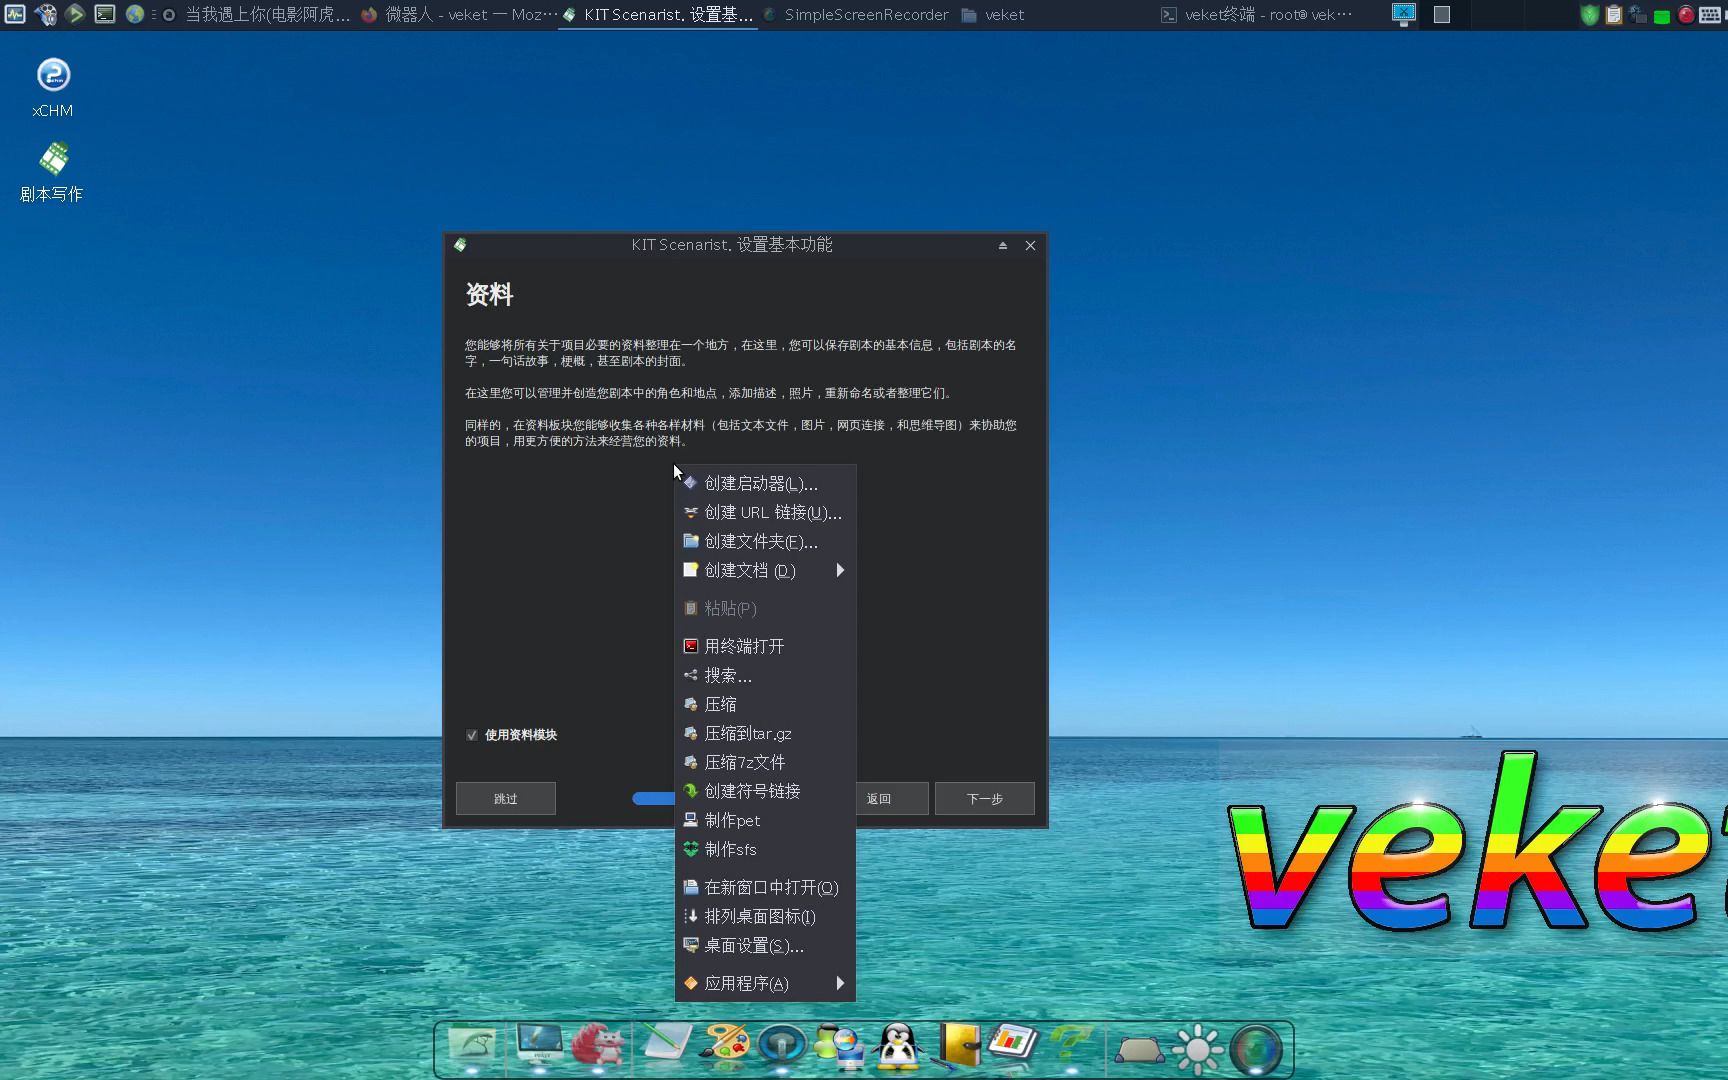Screen dimensions: 1728x1080
Task: Open the notepad with pencil dock icon
Action: [x=665, y=1043]
